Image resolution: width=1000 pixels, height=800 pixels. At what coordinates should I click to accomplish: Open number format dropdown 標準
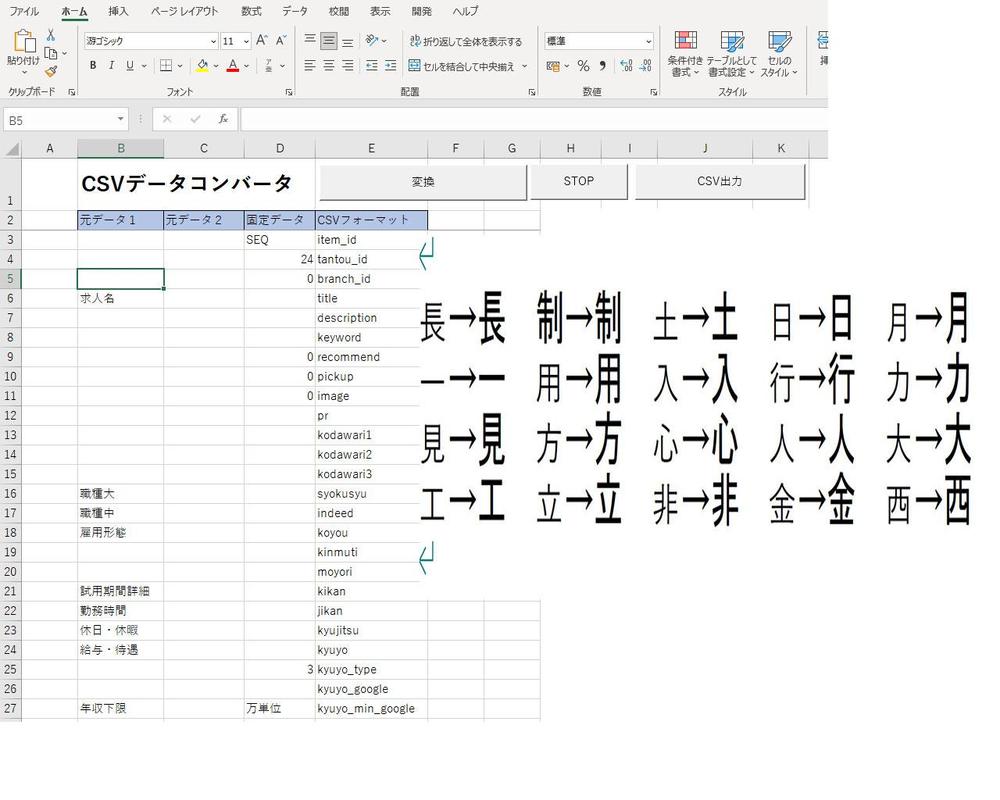click(649, 41)
